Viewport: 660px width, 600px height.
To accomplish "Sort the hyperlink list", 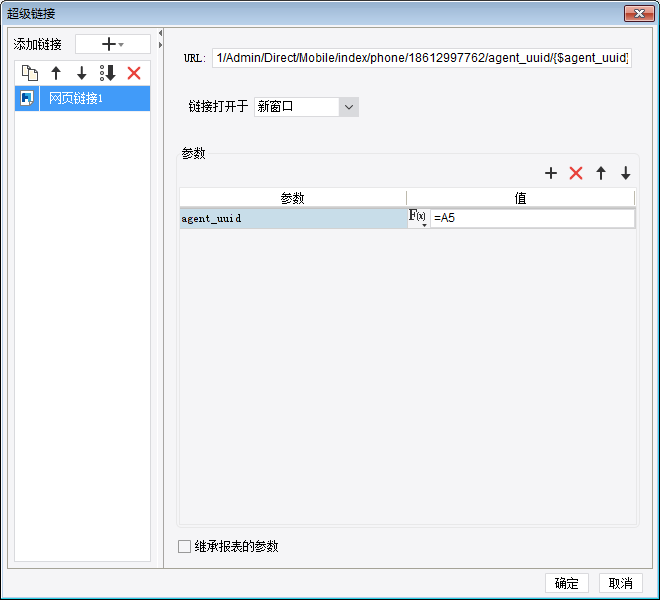I will coord(108,73).
